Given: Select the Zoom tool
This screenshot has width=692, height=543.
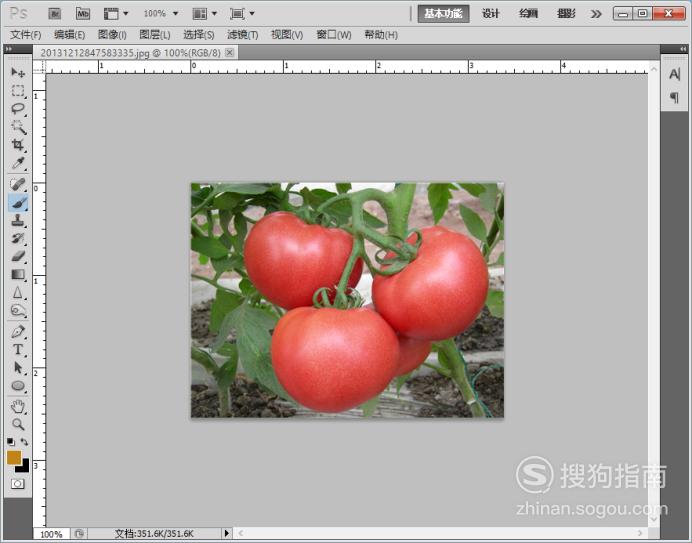Looking at the screenshot, I should (x=18, y=424).
